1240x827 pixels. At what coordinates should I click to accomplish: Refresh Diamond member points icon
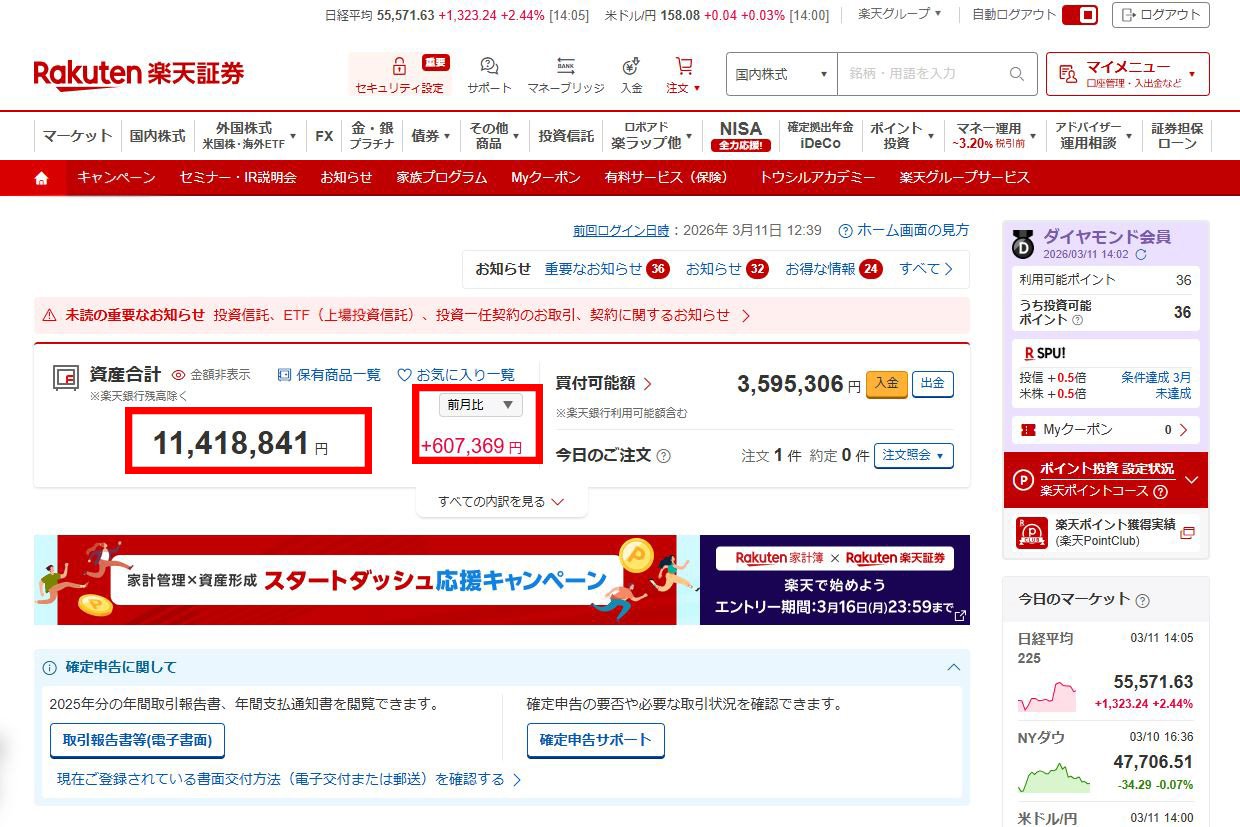coord(1141,255)
